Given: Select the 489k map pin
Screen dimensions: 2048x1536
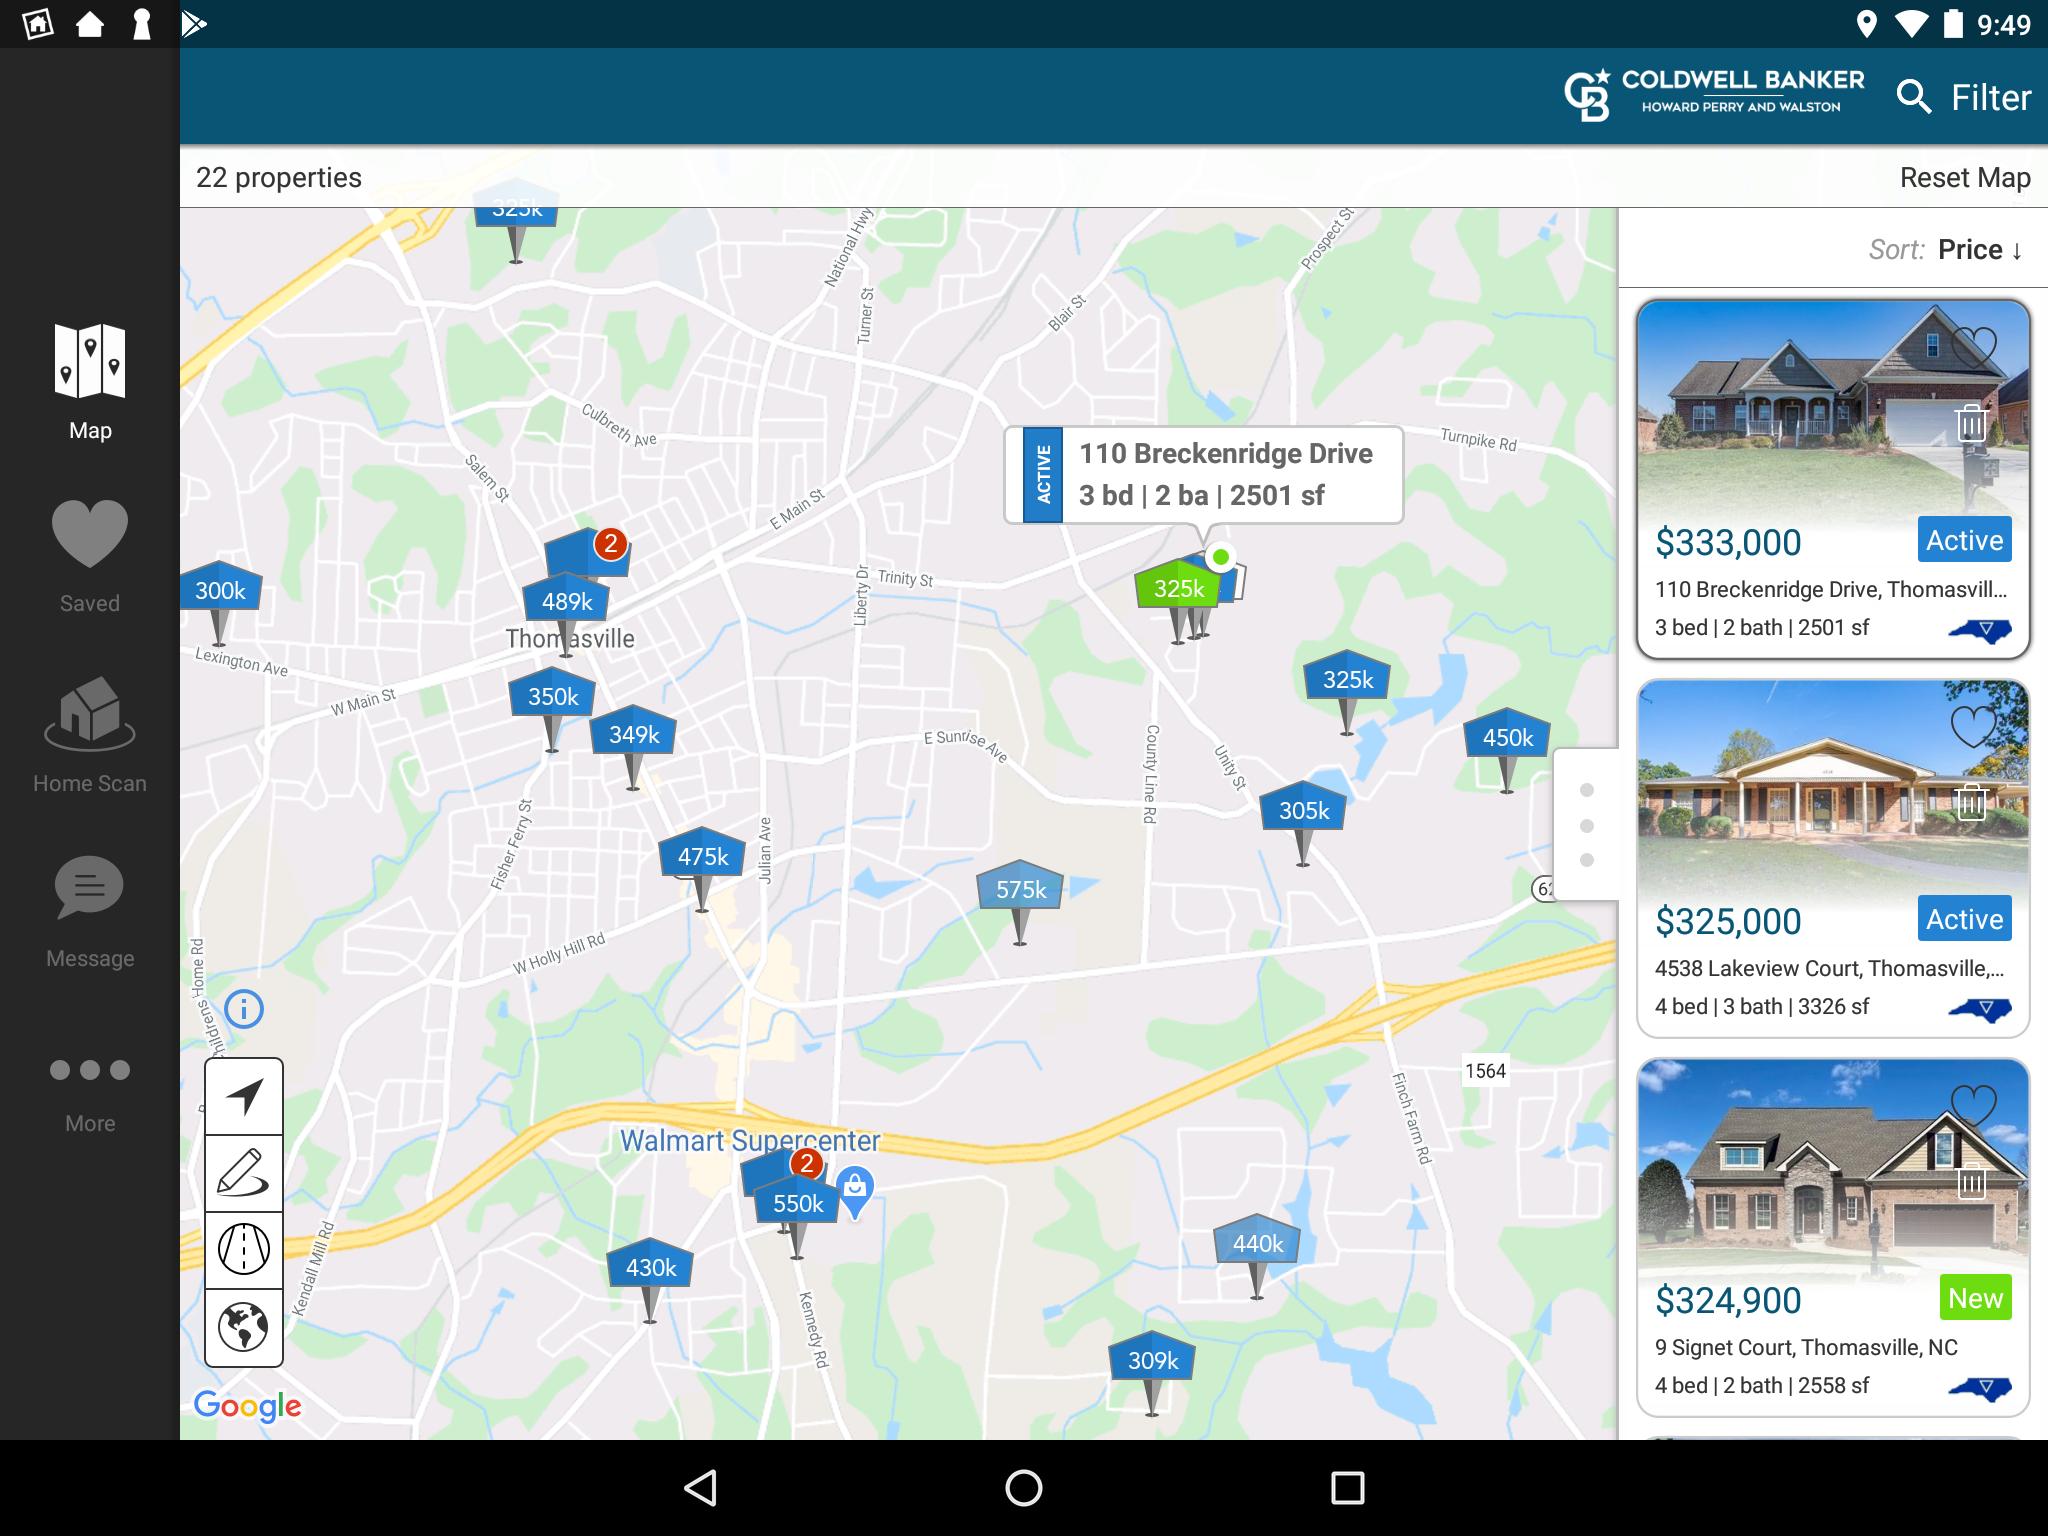Looking at the screenshot, I should tap(567, 602).
